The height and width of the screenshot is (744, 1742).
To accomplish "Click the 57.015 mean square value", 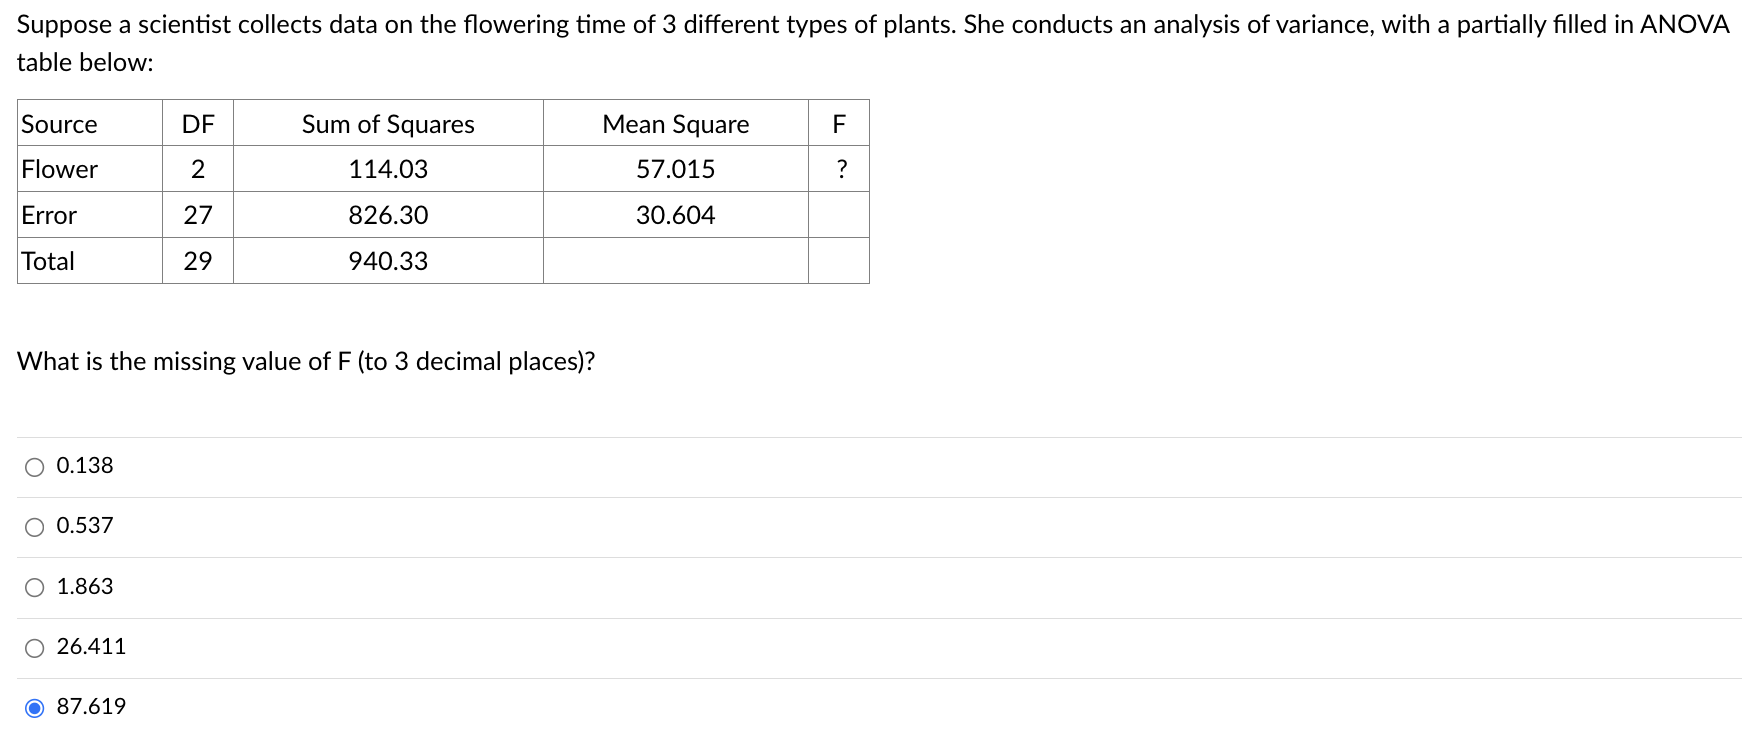I will [x=675, y=169].
